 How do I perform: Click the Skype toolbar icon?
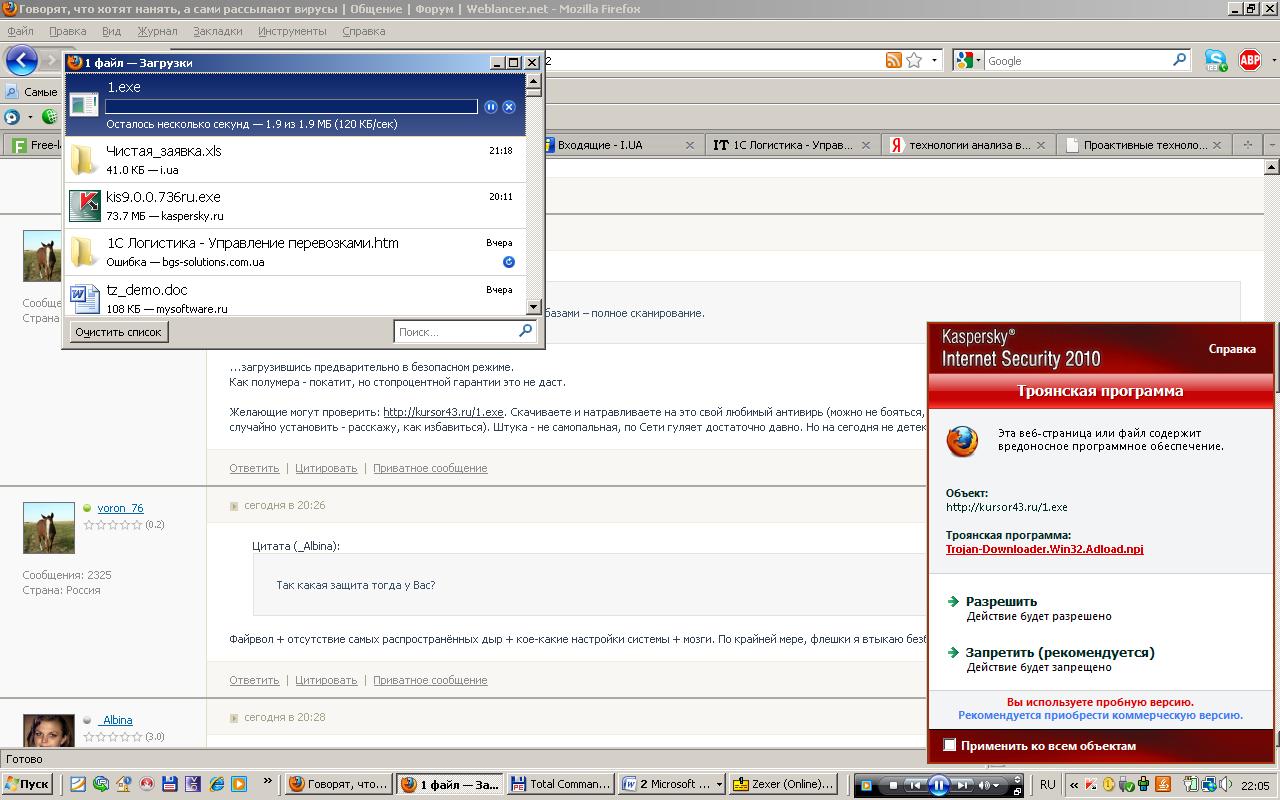[x=1216, y=61]
